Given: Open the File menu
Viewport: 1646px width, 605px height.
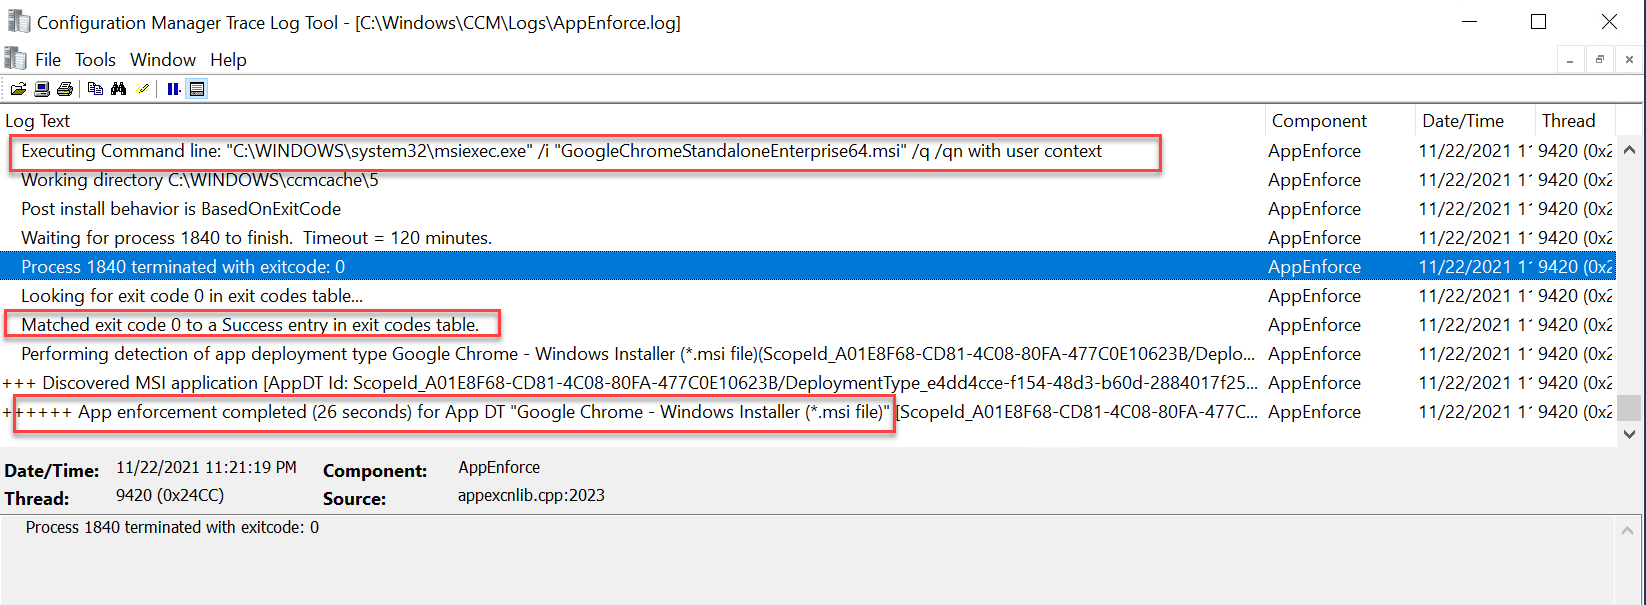Looking at the screenshot, I should tap(47, 60).
